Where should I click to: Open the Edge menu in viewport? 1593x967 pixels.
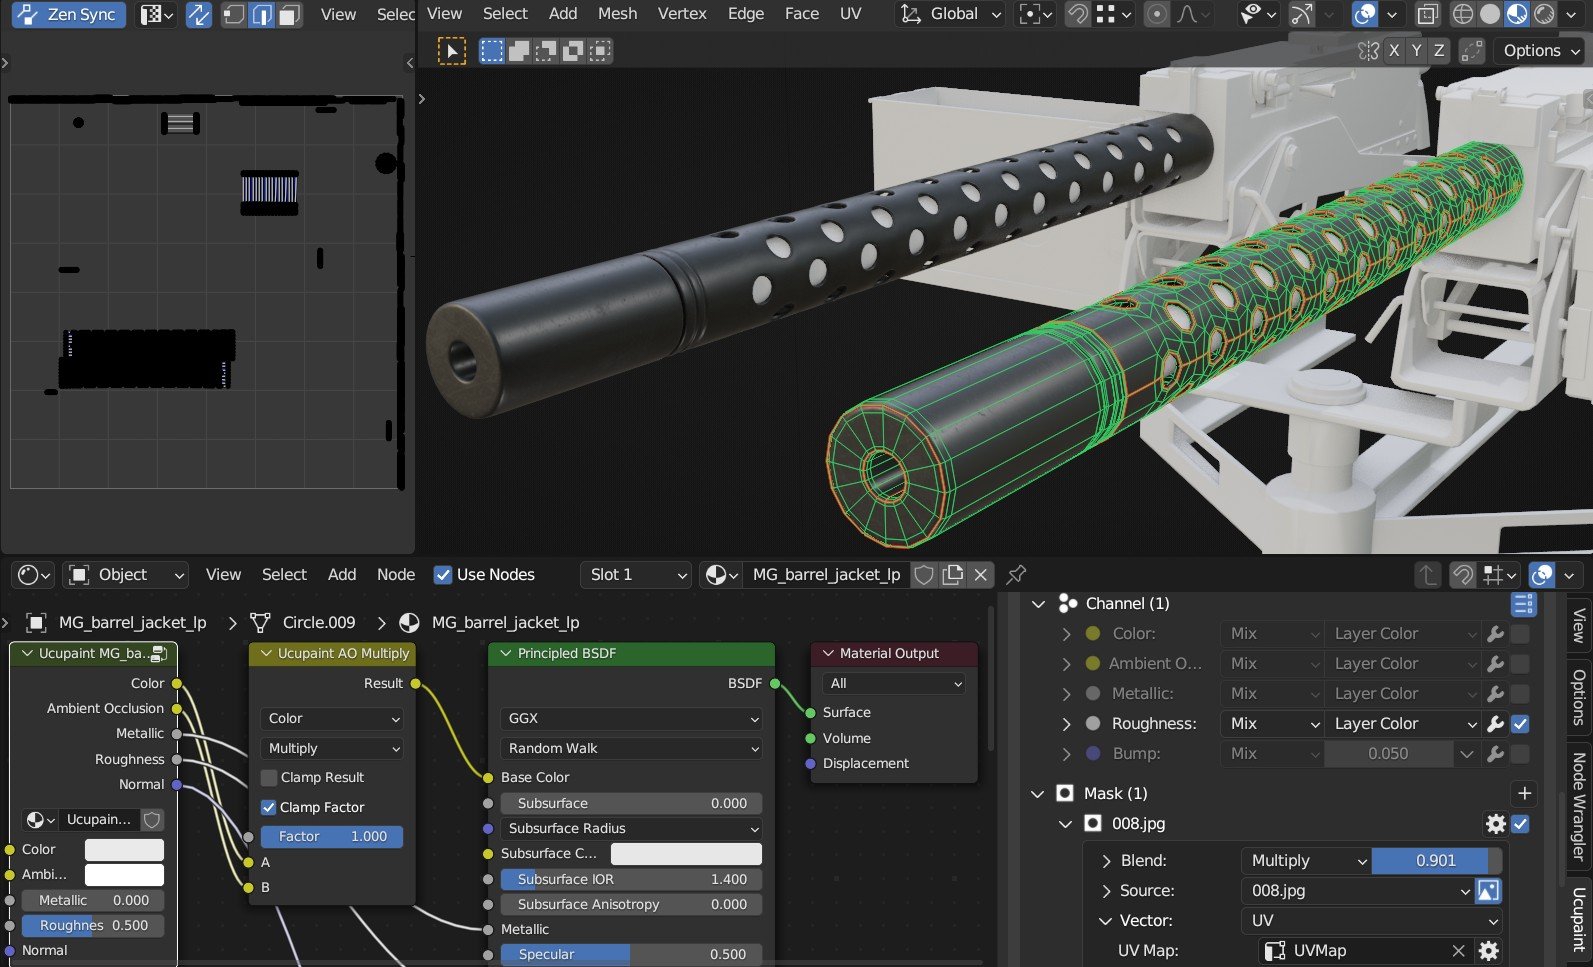point(746,14)
